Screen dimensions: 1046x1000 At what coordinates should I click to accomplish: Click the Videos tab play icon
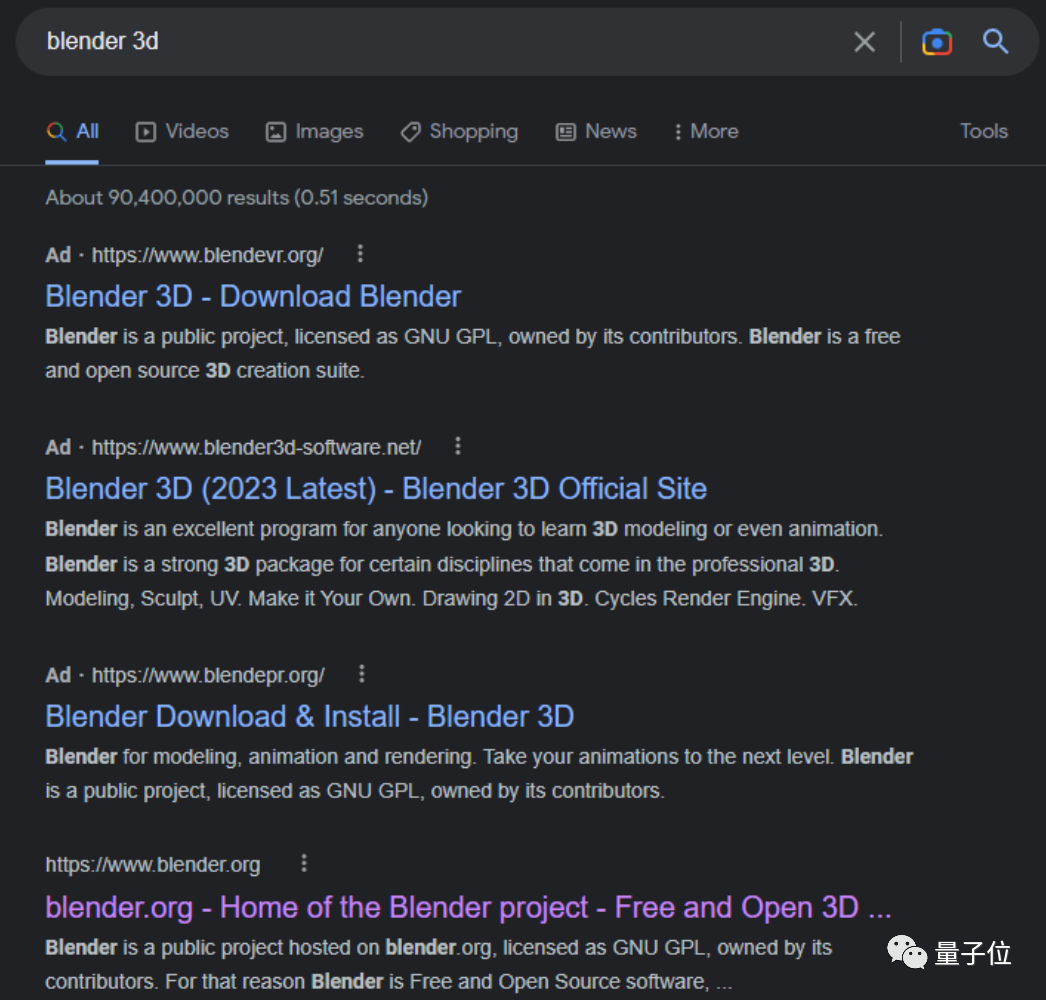(145, 132)
